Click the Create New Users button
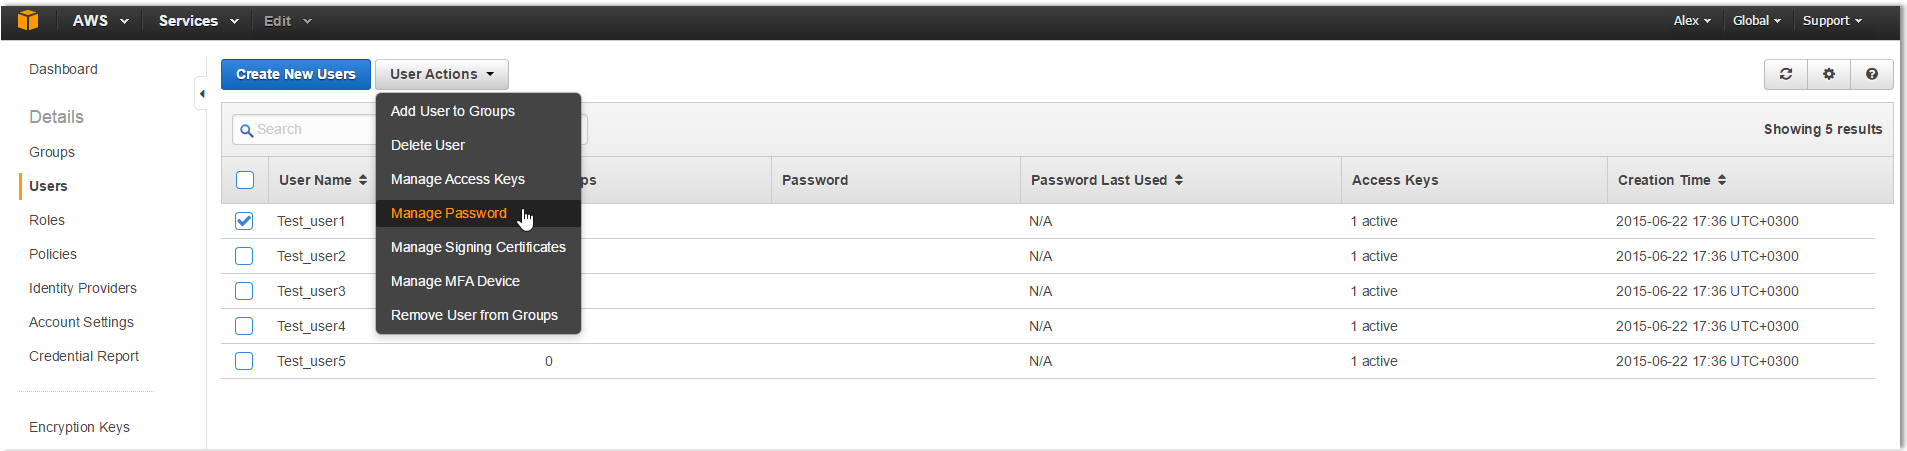The width and height of the screenshot is (1907, 451). pyautogui.click(x=295, y=74)
